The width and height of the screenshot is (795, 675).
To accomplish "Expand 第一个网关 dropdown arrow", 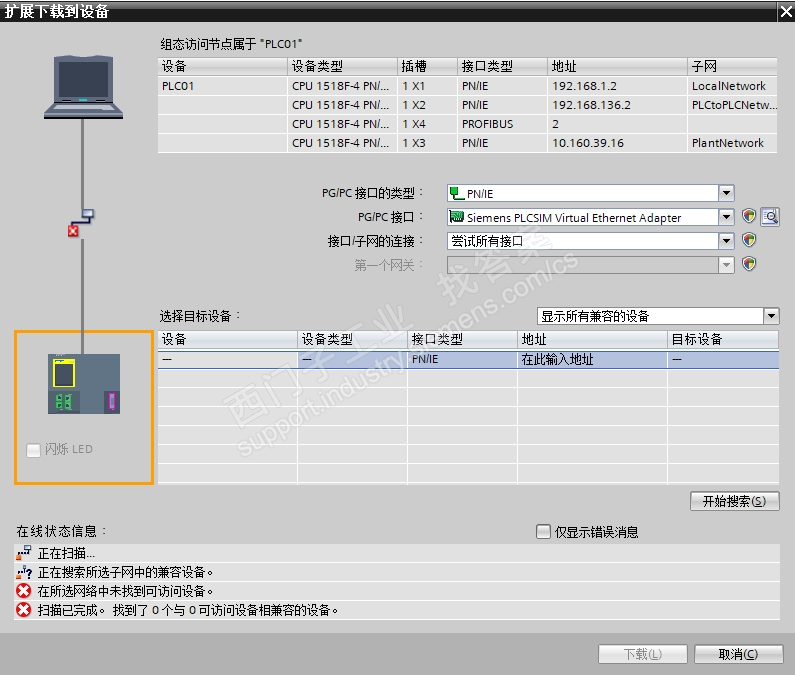I will tap(726, 264).
